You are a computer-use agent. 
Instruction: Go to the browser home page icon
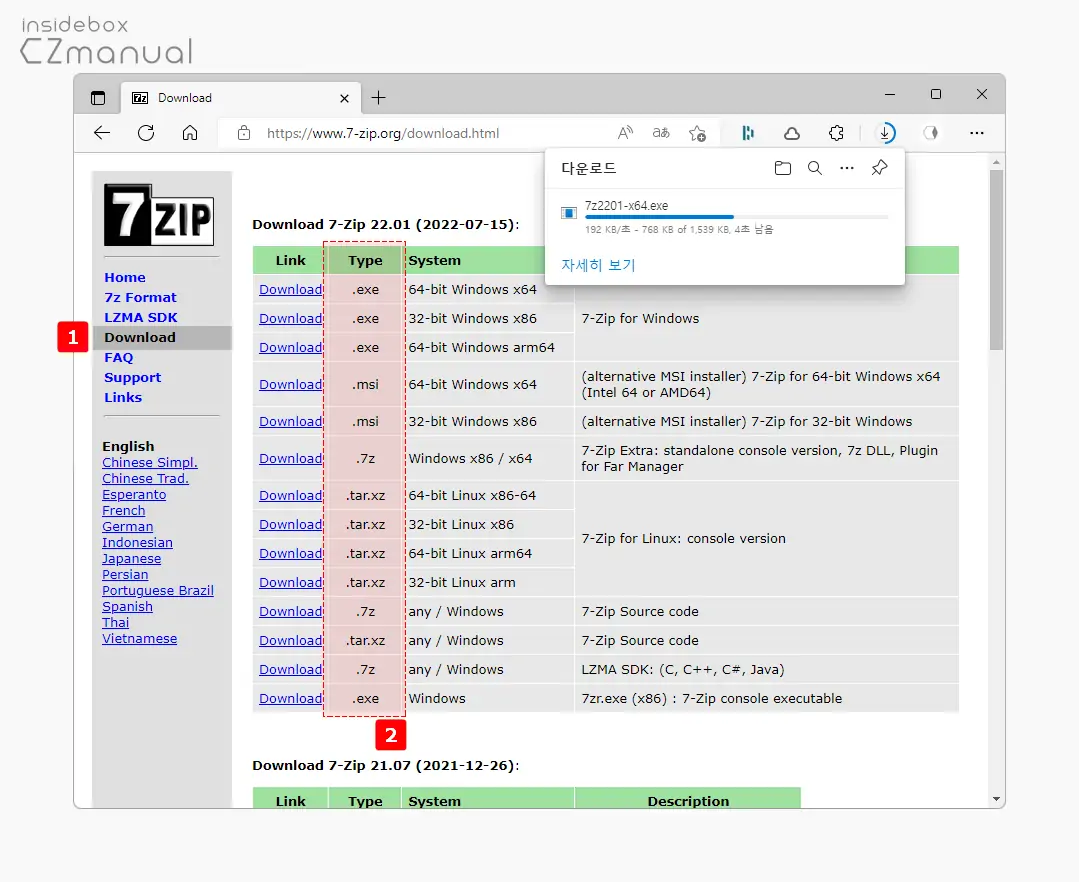coord(190,133)
